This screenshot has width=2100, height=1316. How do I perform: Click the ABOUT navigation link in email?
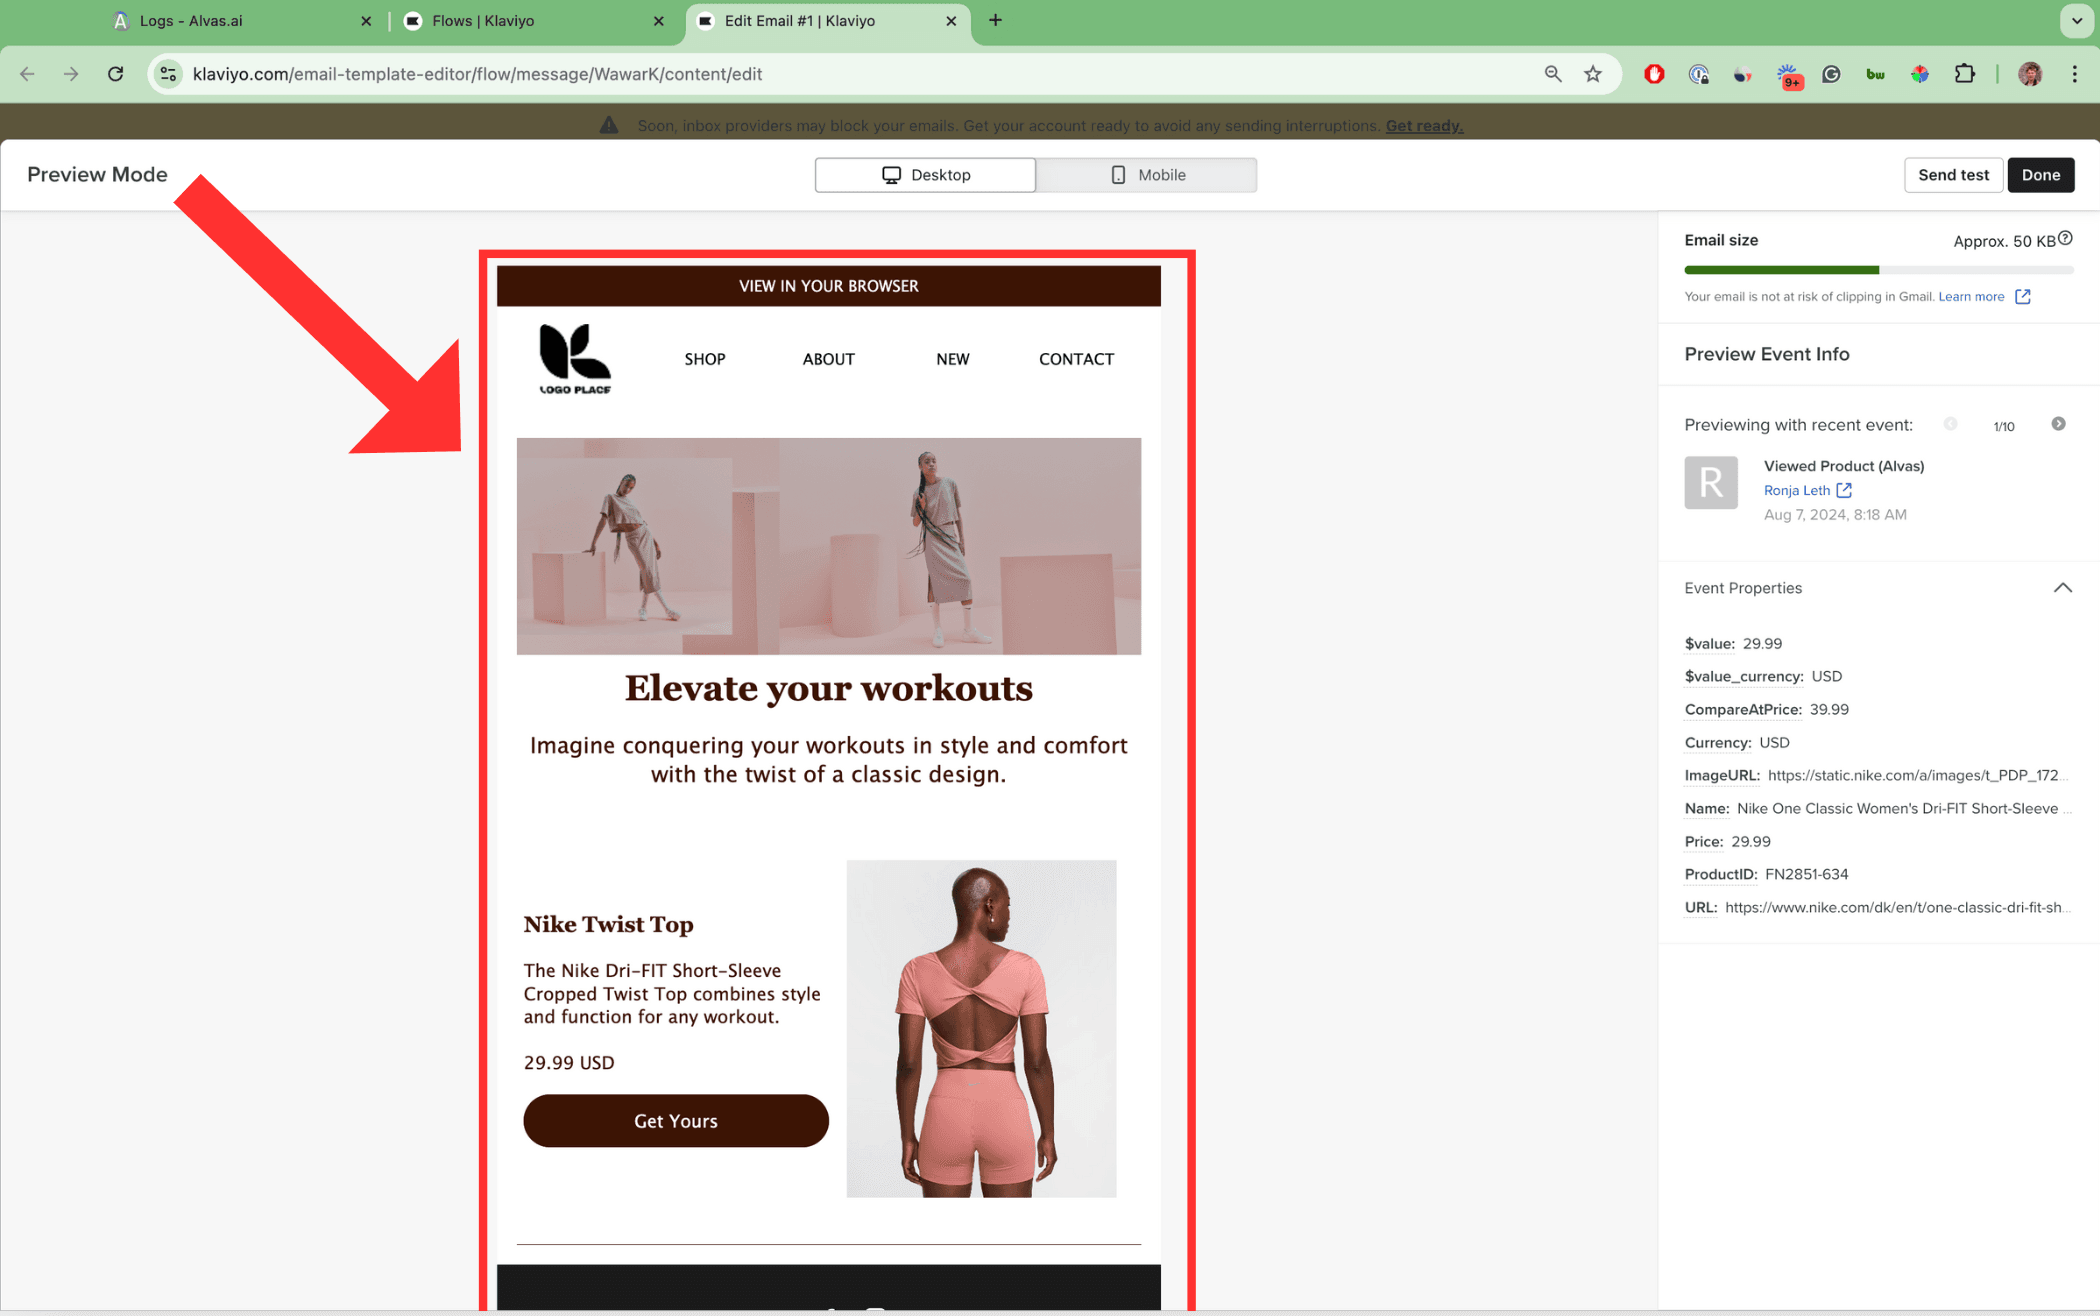tap(828, 359)
